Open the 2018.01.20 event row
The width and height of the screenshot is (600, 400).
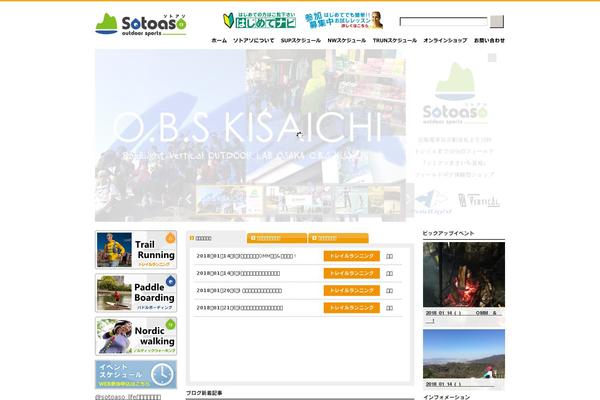[239, 291]
